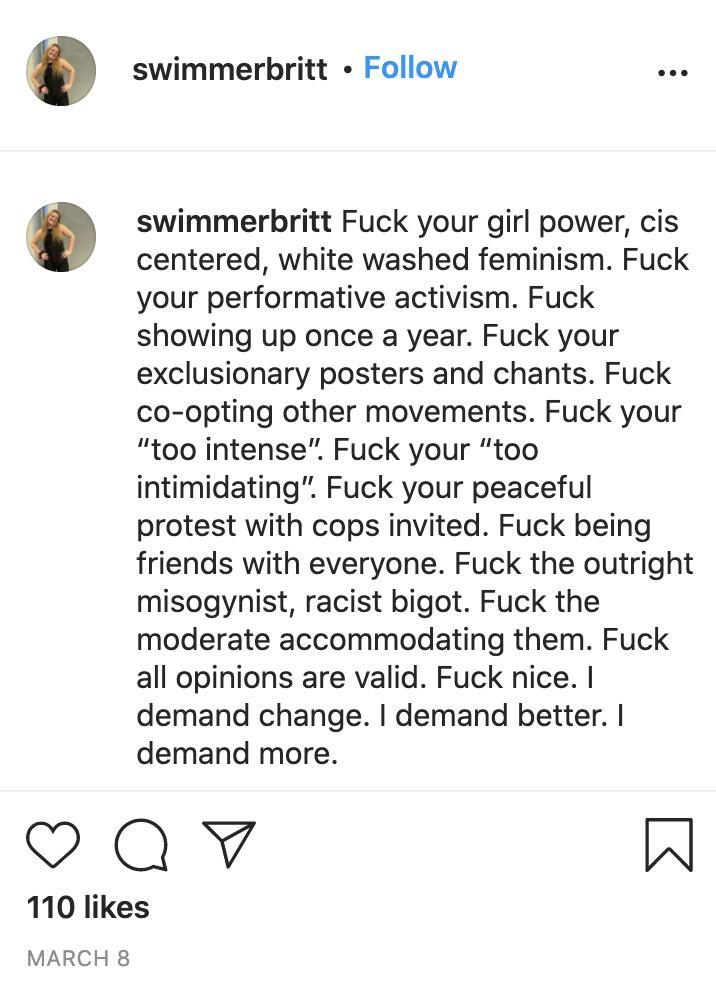The width and height of the screenshot is (716, 986).
Task: Click the bold swimmerbritt name in caption
Action: click(x=235, y=221)
